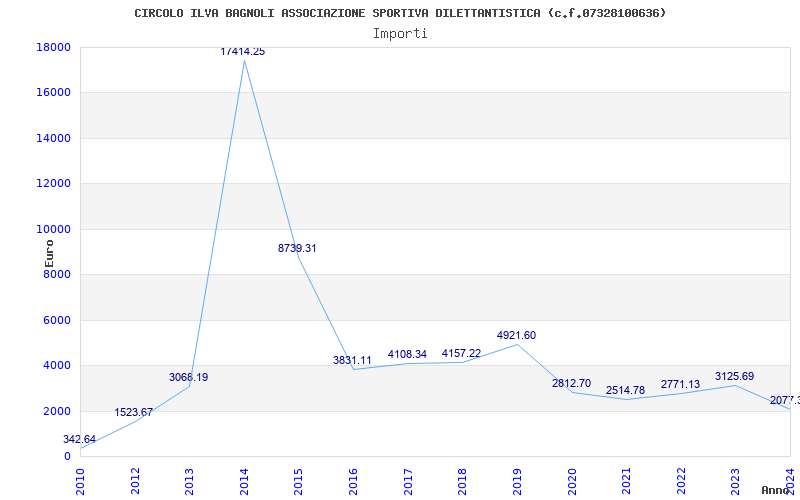The height and width of the screenshot is (500, 800).
Task: Select the 2771.13 data label
Action: pyautogui.click(x=681, y=384)
